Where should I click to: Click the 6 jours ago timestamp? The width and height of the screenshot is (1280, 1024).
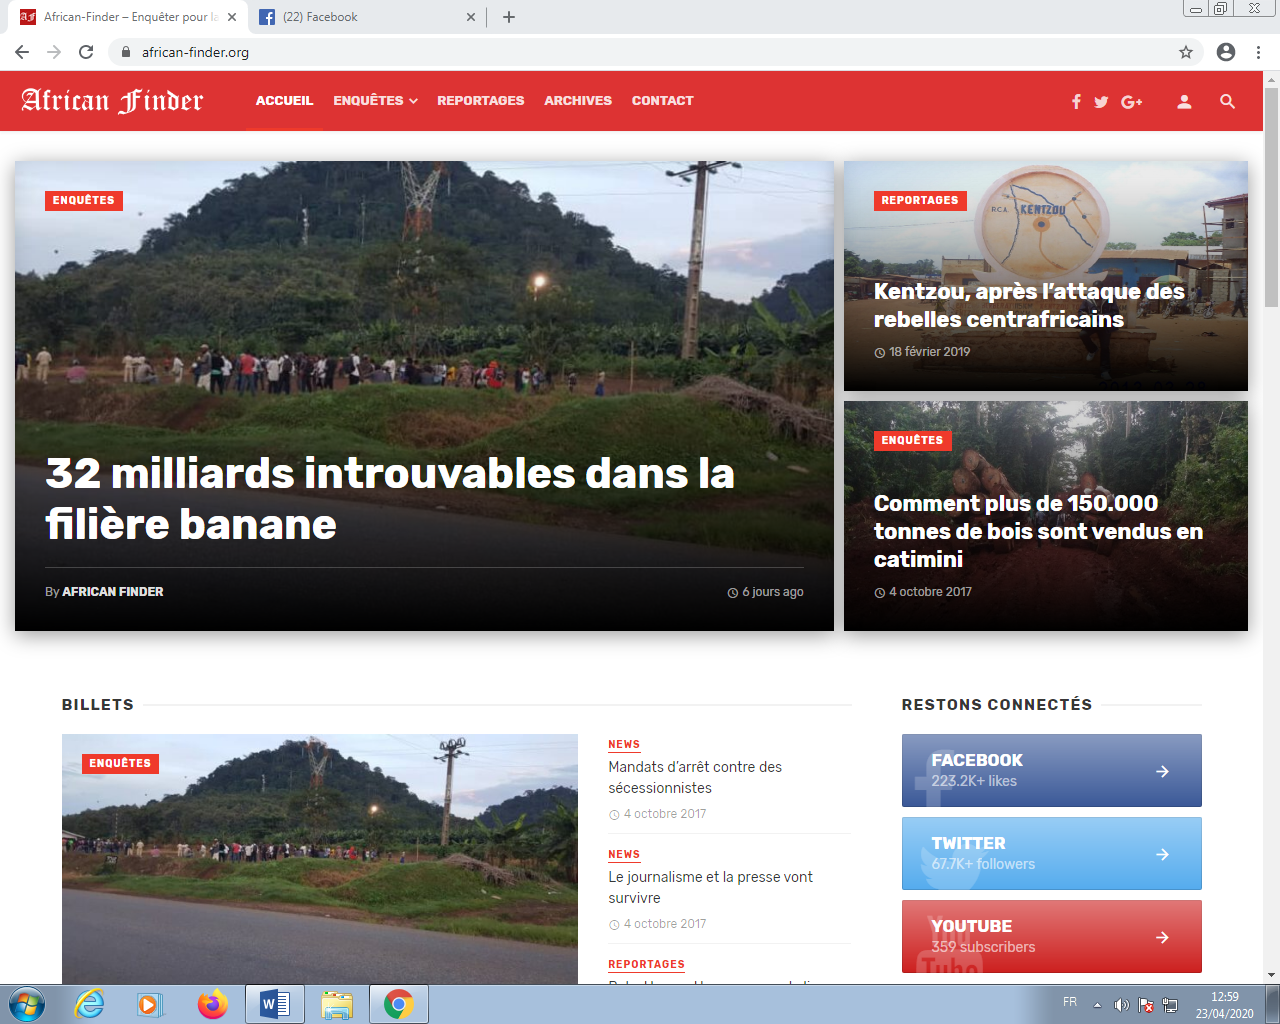(772, 592)
